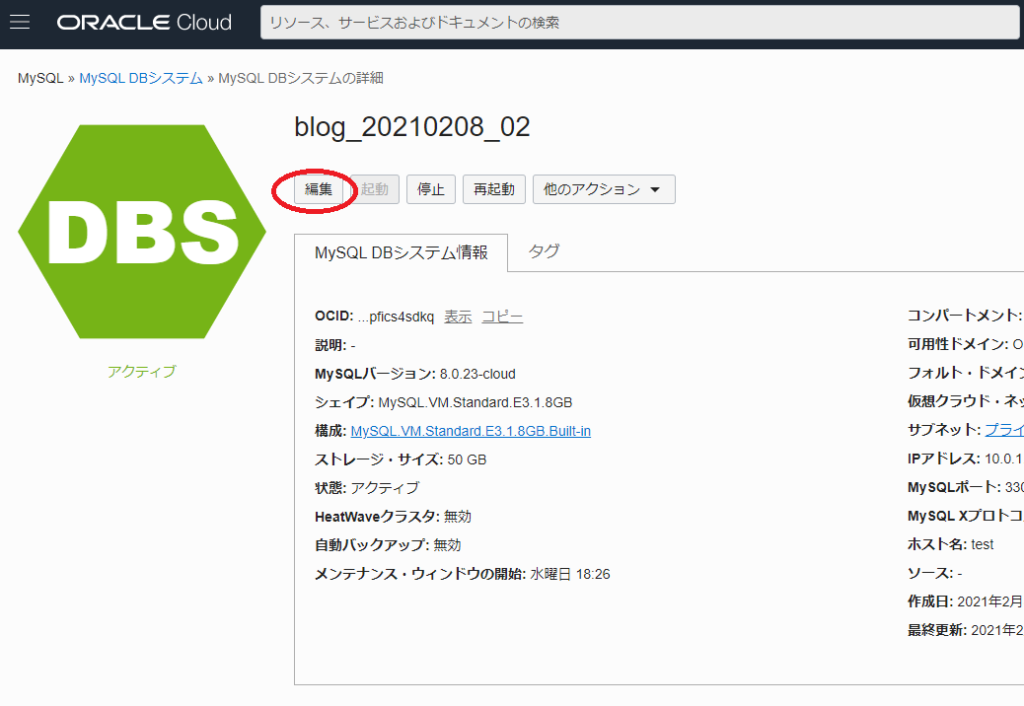Click the 自動バックアップ 無効 value

[447, 545]
